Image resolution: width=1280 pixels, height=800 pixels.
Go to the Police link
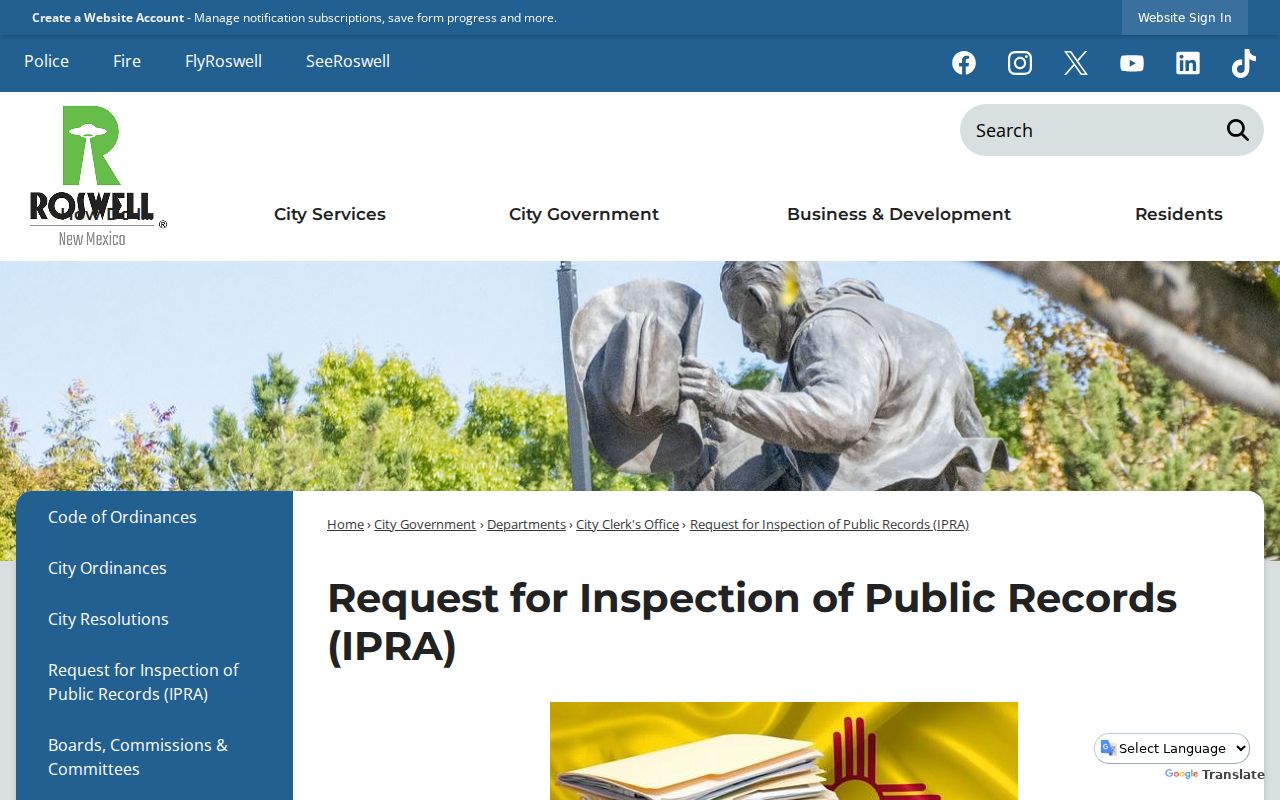click(x=47, y=61)
